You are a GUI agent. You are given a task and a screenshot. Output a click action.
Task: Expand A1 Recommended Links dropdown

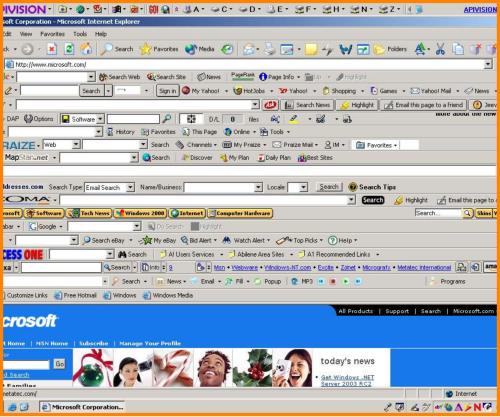click(378, 255)
